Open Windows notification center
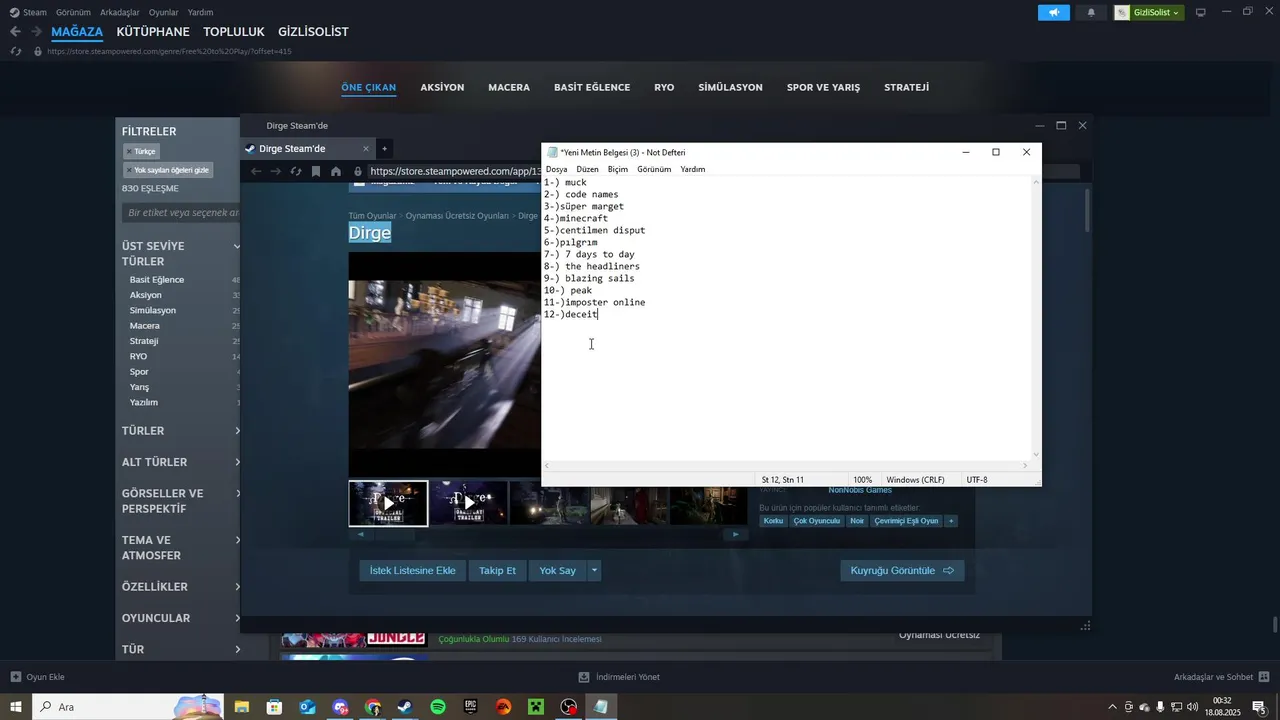 (1259, 707)
